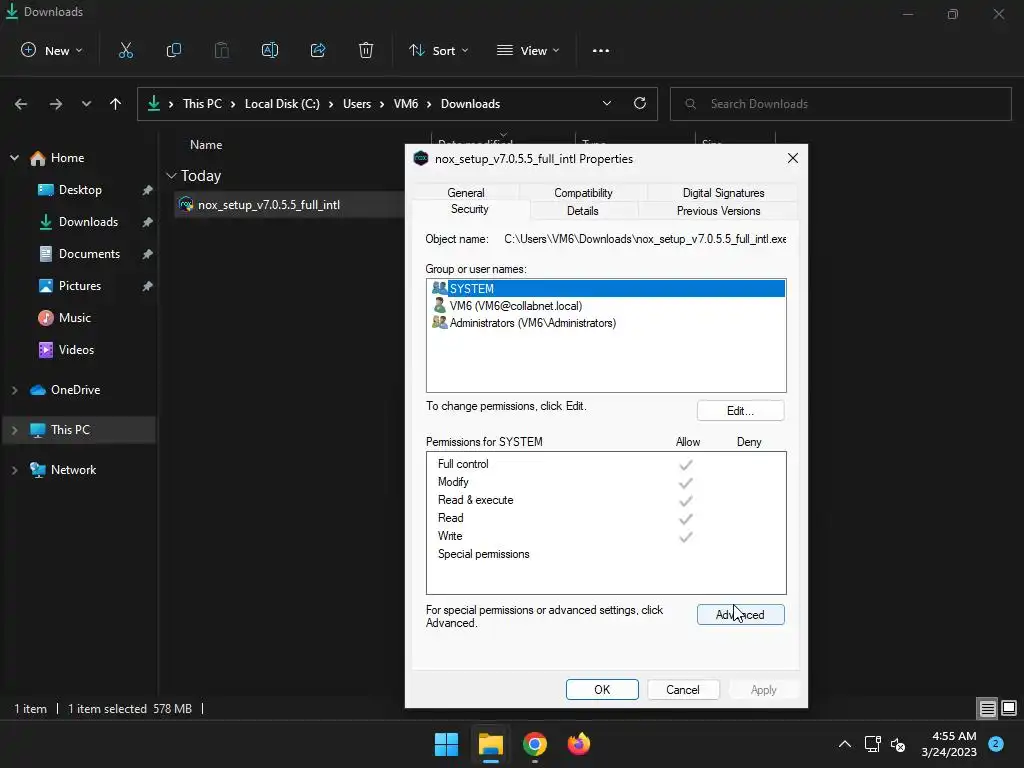Refresh the Downloads folder
This screenshot has height=768, width=1024.
tap(640, 103)
